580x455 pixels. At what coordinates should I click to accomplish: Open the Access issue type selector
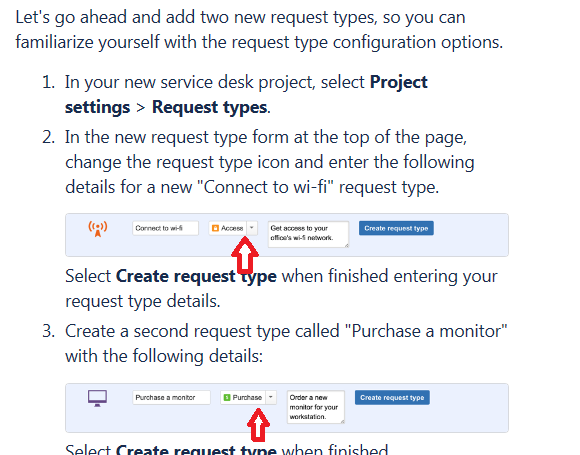coord(233,228)
